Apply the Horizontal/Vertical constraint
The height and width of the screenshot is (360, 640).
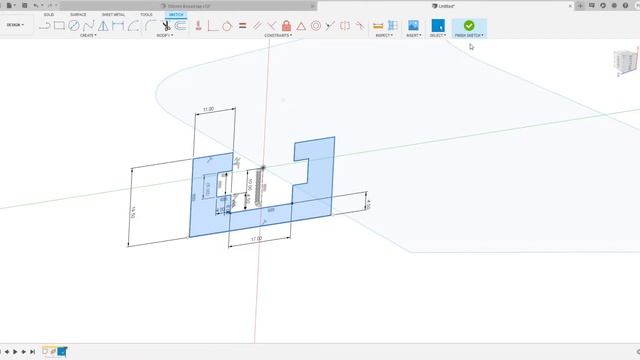tap(198, 26)
